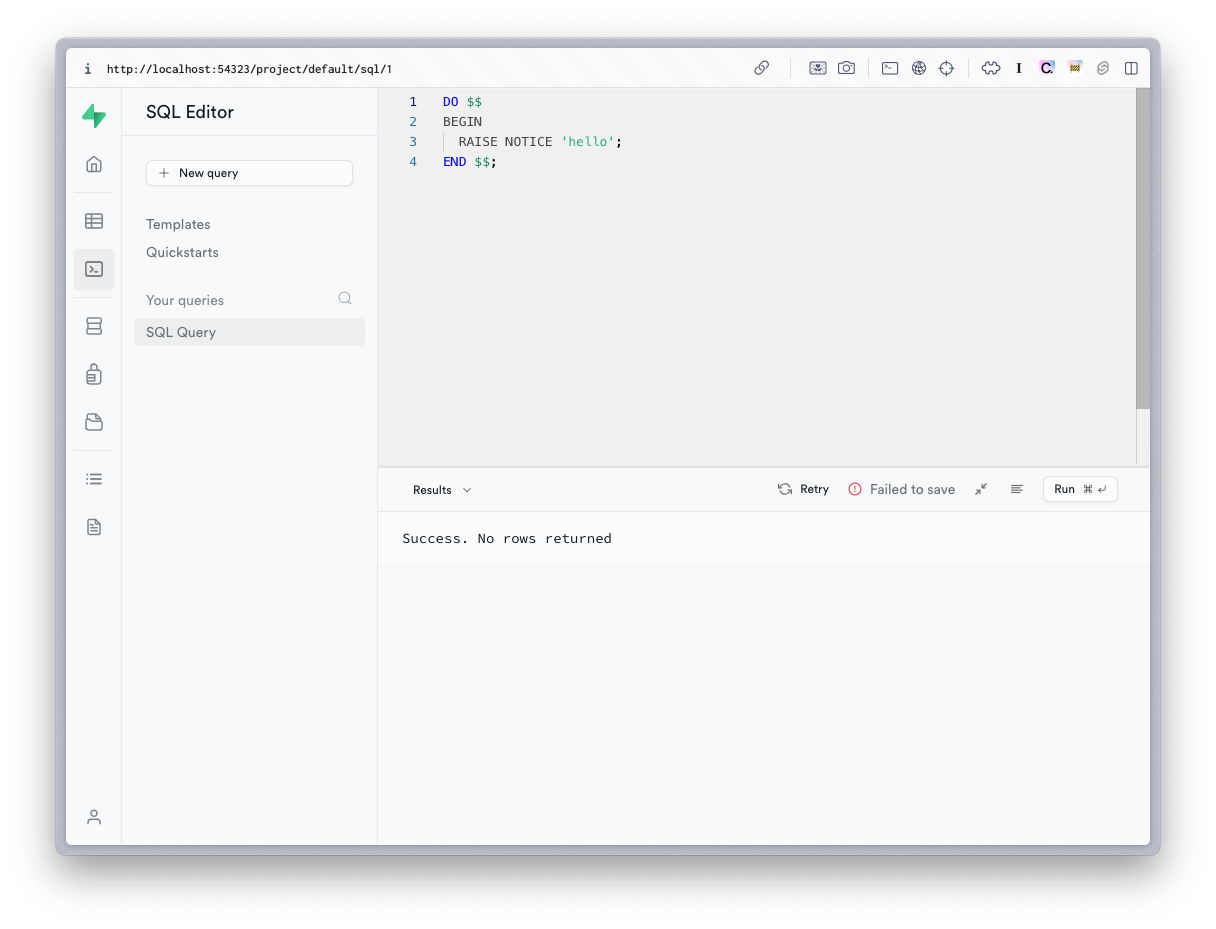
Task: Click the Supabase logo in the sidebar
Action: pos(94,116)
